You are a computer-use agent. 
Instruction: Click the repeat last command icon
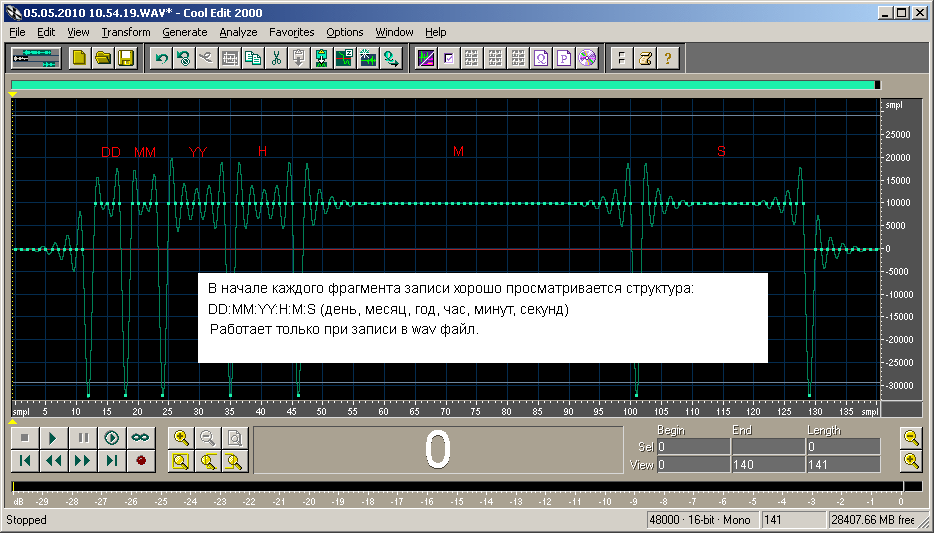(x=184, y=58)
